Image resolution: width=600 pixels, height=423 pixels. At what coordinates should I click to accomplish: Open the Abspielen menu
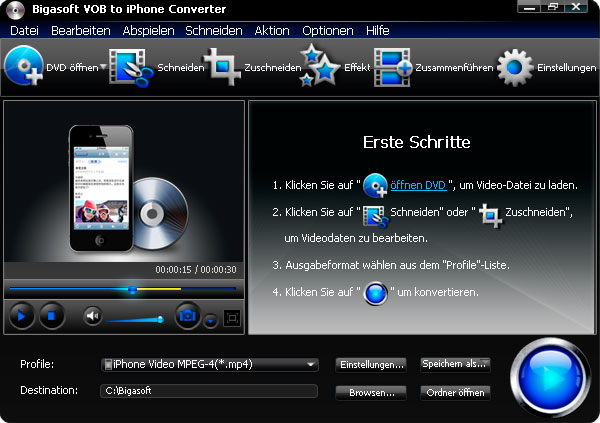148,31
